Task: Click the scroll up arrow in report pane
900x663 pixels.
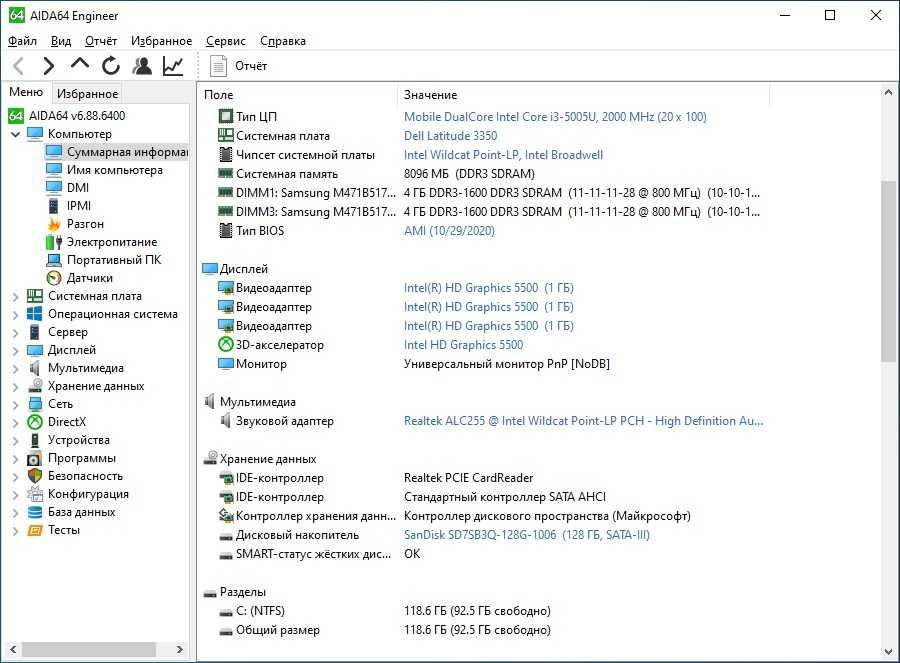Action: [x=888, y=92]
